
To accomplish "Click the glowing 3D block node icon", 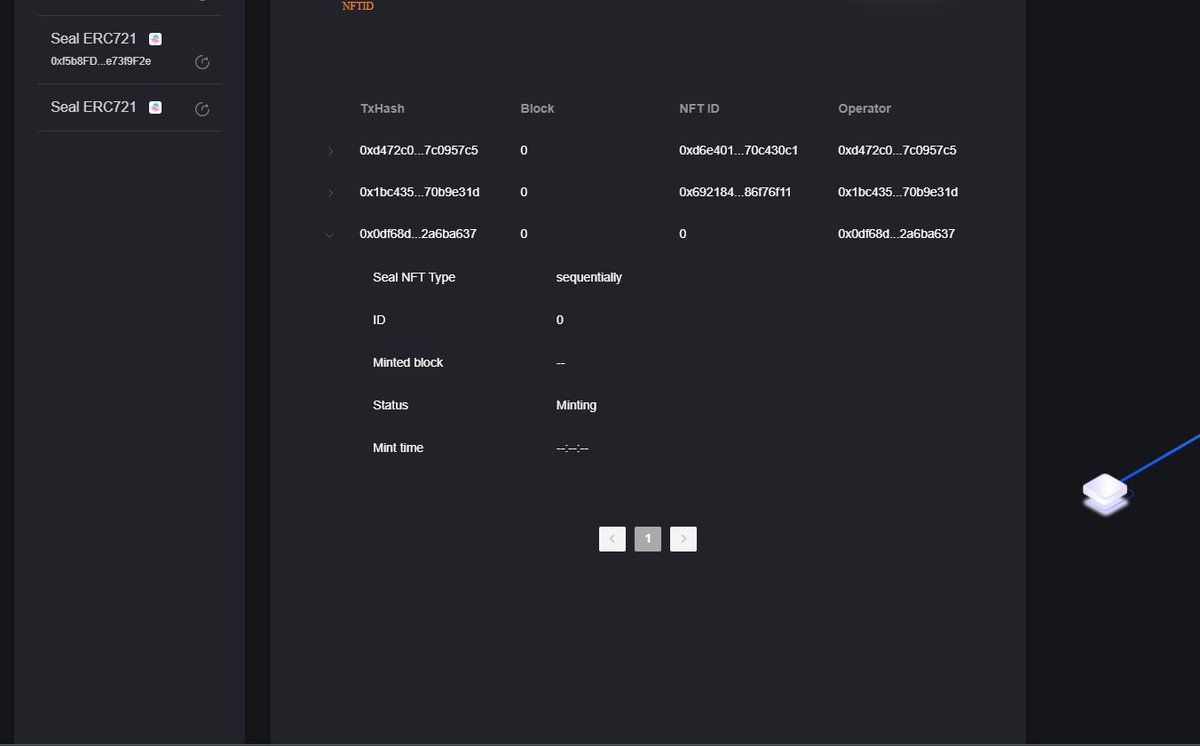I will coord(1105,493).
